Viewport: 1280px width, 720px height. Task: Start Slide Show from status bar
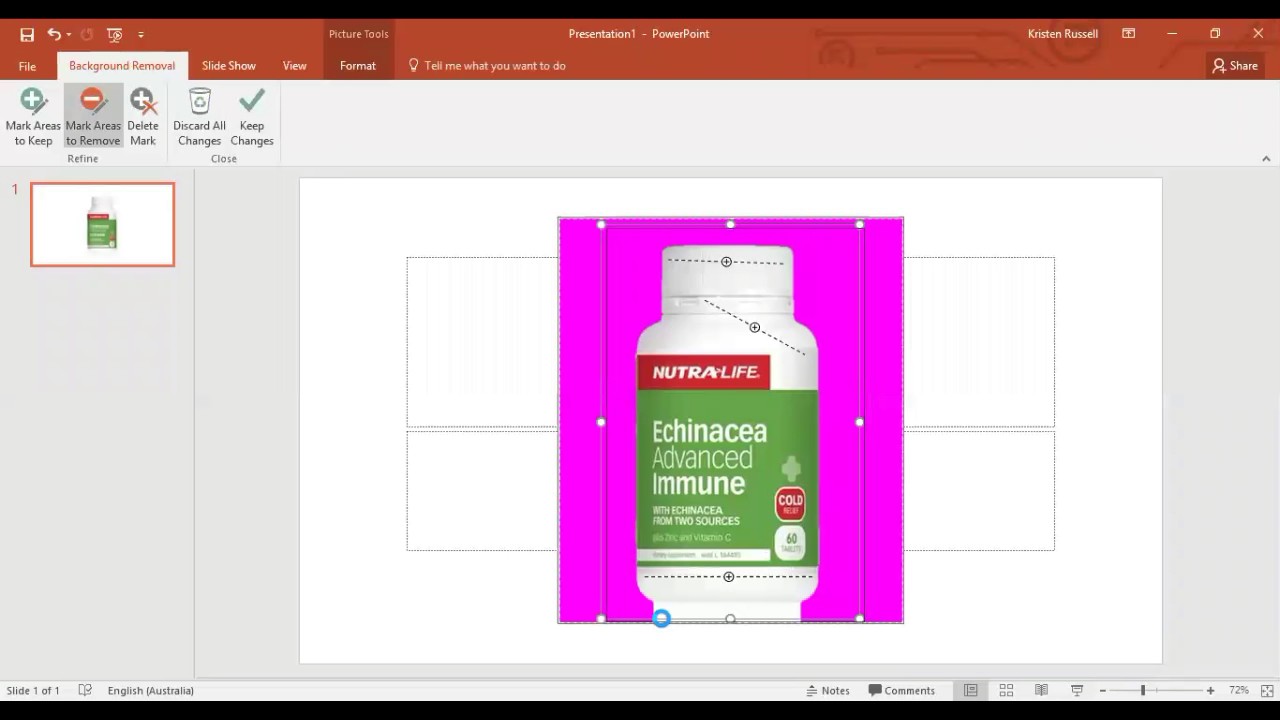point(1077,690)
